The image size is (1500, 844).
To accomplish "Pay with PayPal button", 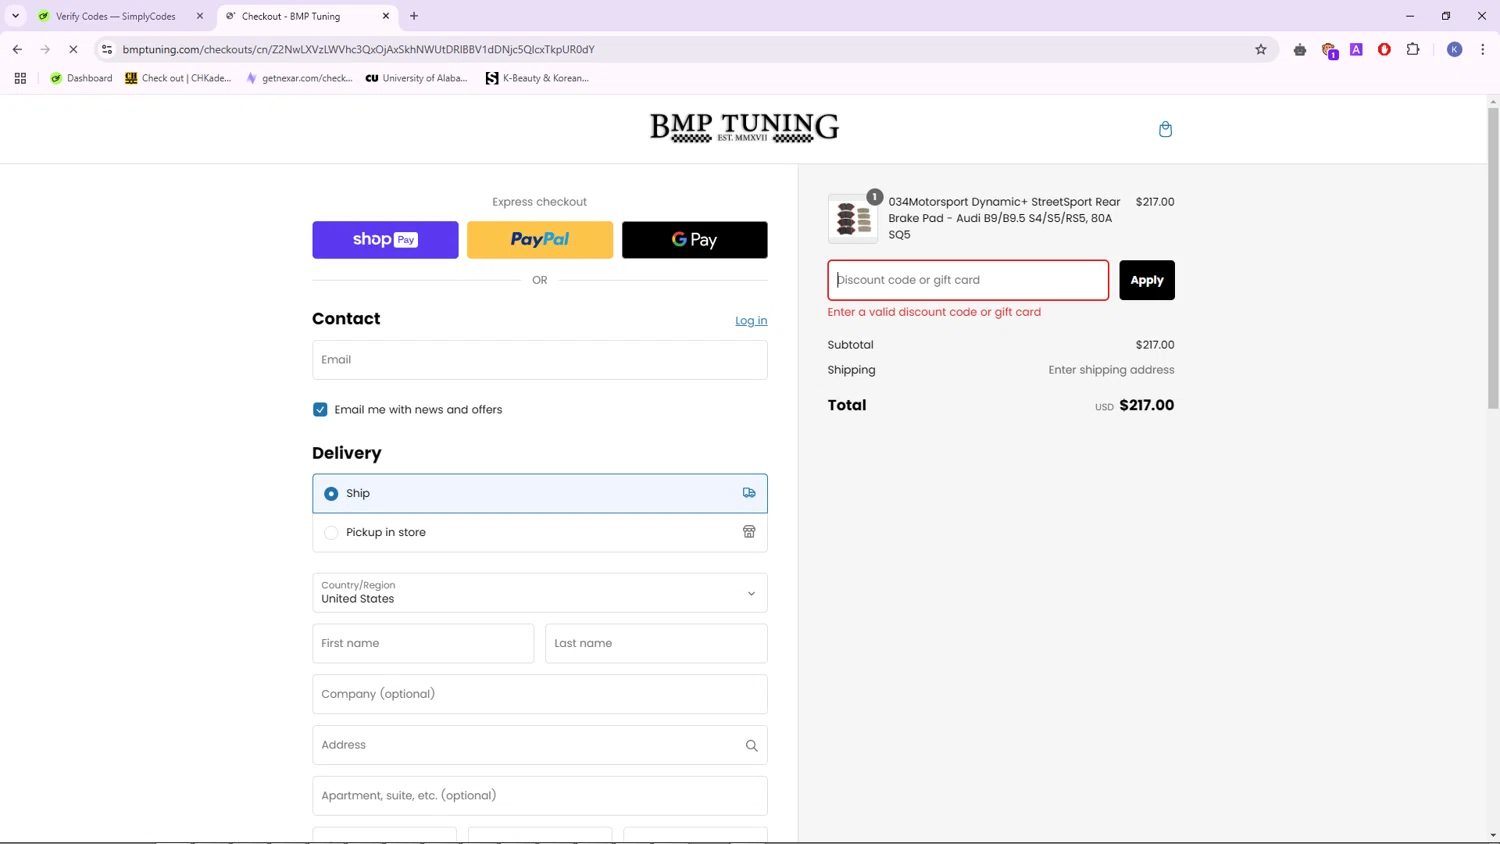I will [540, 240].
